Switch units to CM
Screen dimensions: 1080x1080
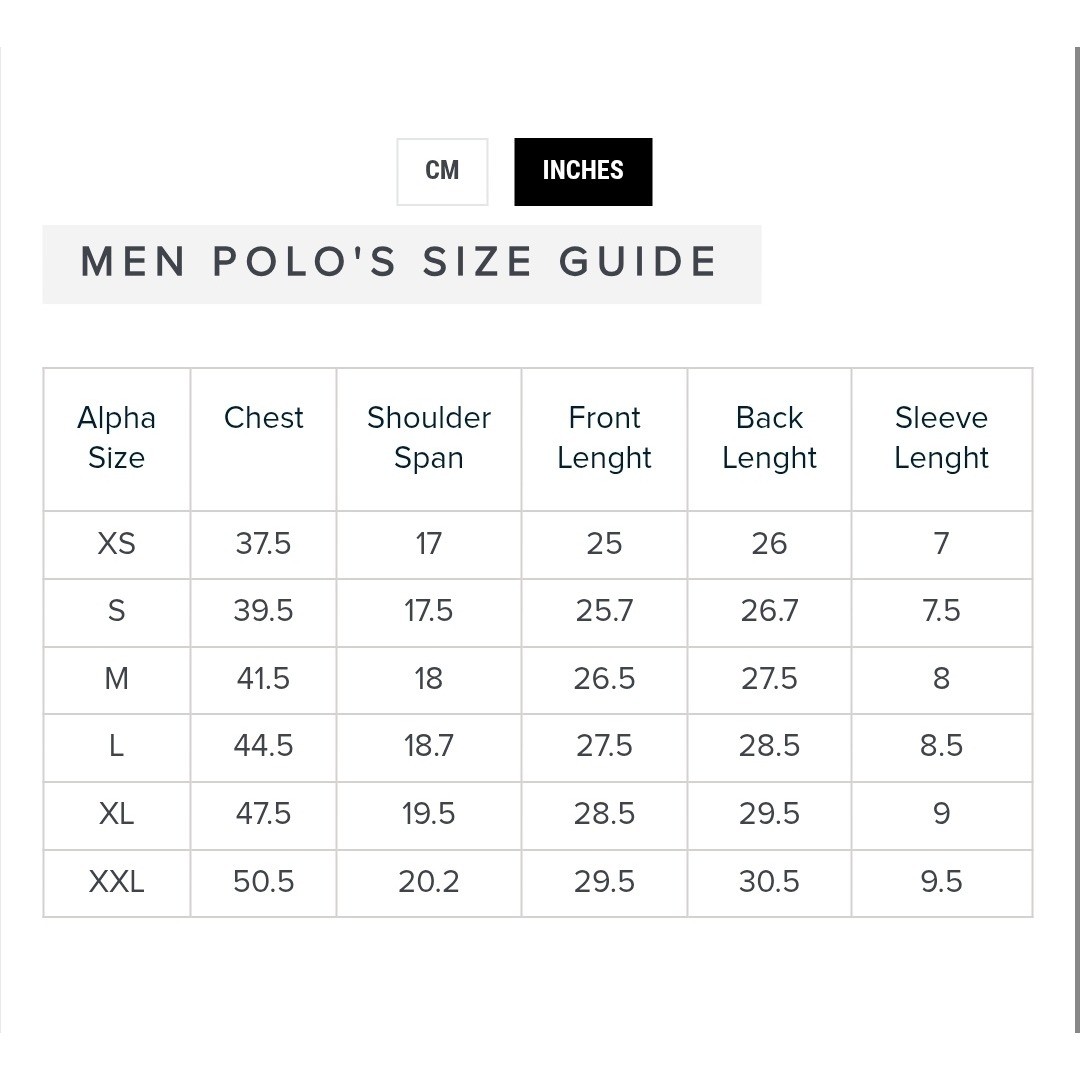tap(442, 172)
